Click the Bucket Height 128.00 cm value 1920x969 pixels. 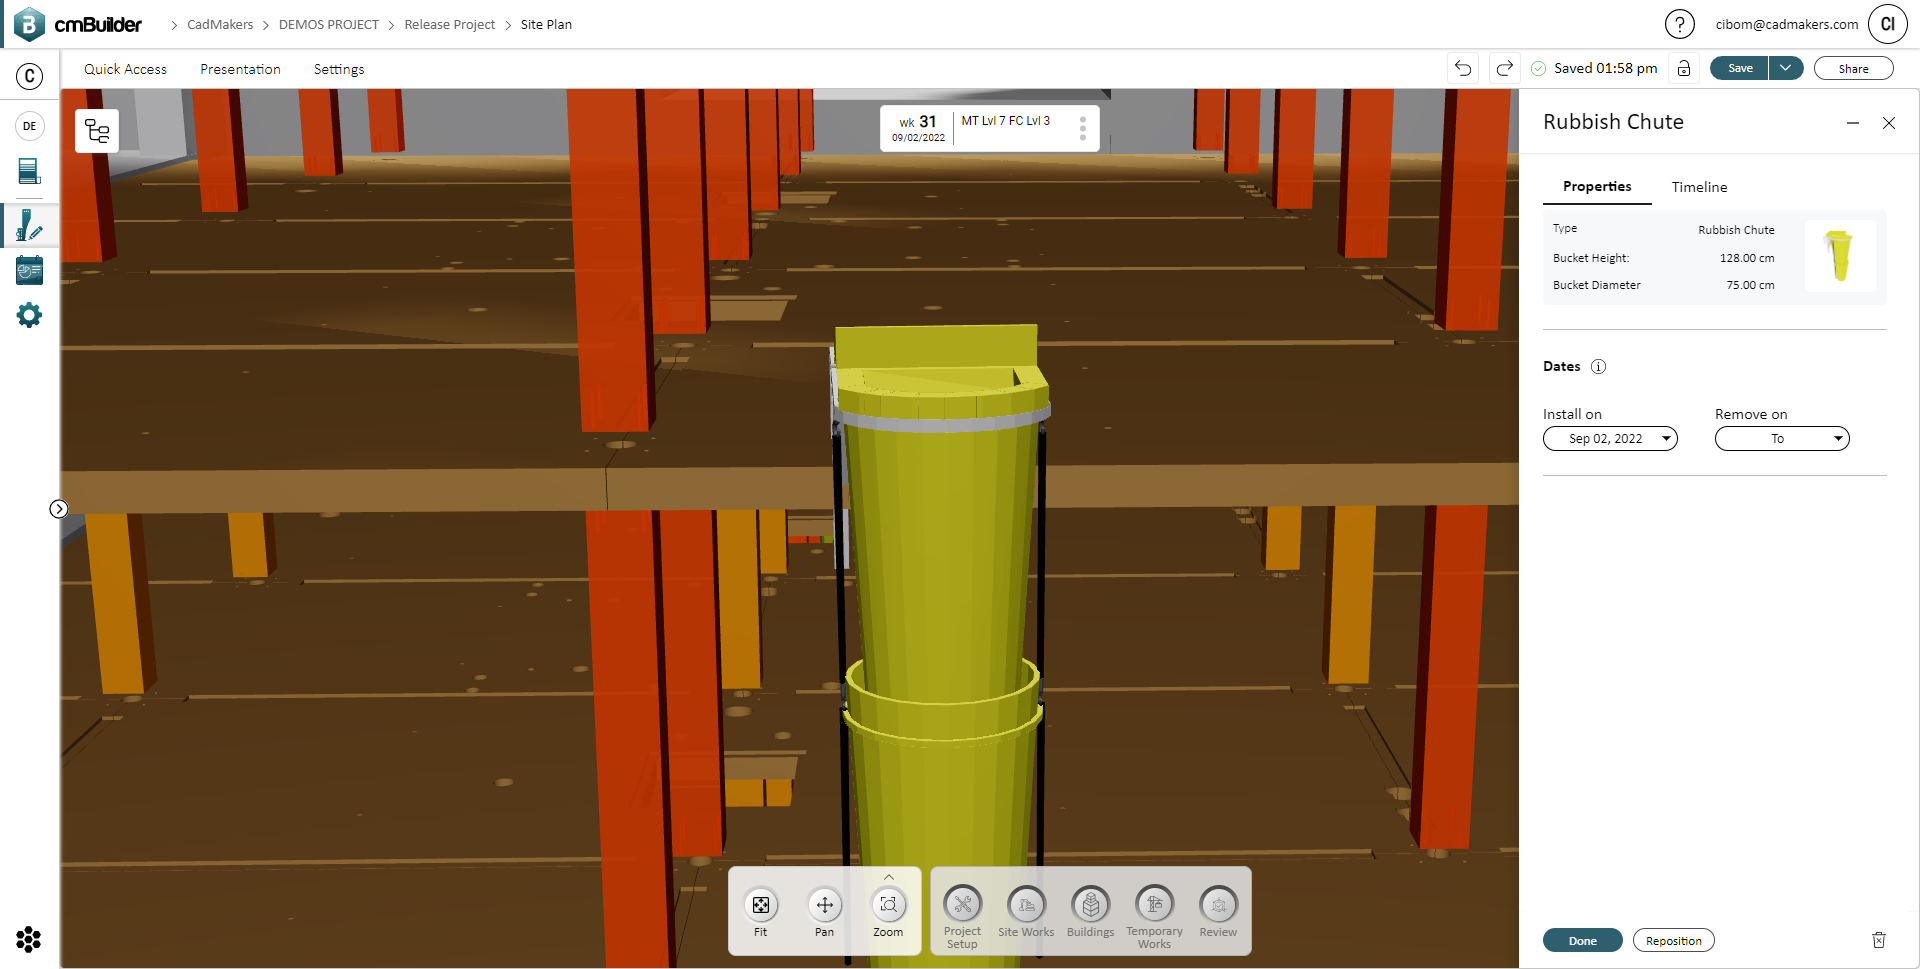1747,258
